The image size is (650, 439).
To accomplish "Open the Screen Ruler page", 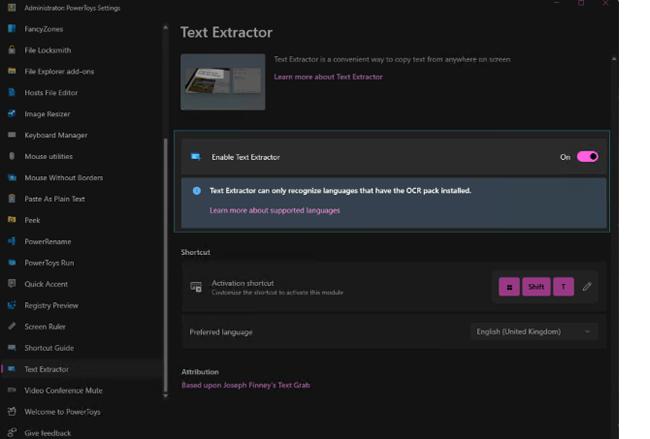I will [x=45, y=327].
